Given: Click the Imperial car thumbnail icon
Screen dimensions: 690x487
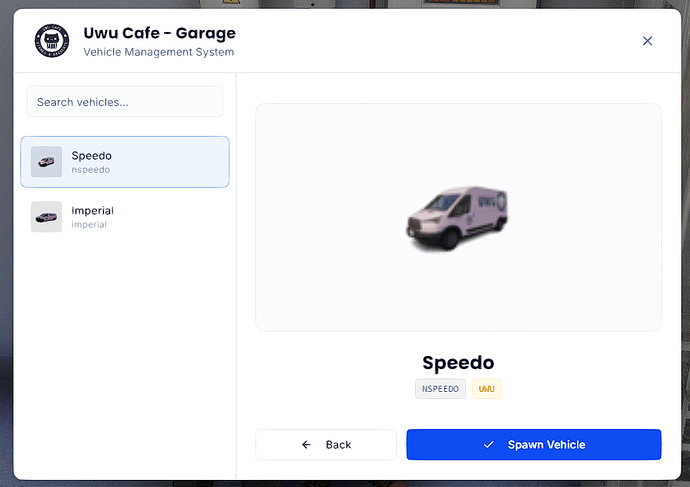Looking at the screenshot, I should coord(46,217).
